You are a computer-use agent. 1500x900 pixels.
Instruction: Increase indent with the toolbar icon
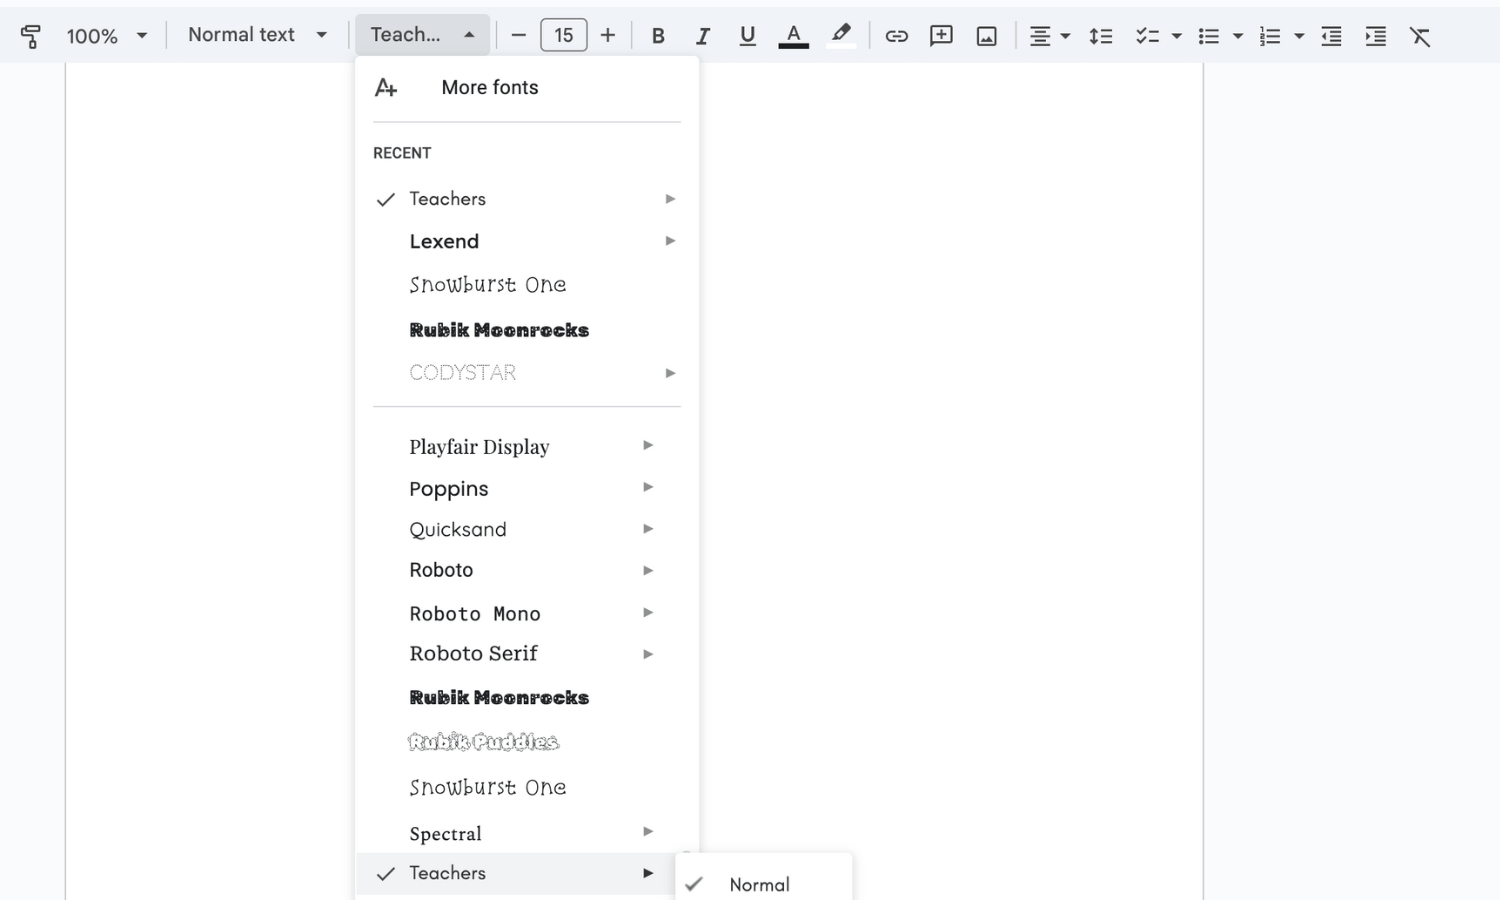coord(1376,36)
